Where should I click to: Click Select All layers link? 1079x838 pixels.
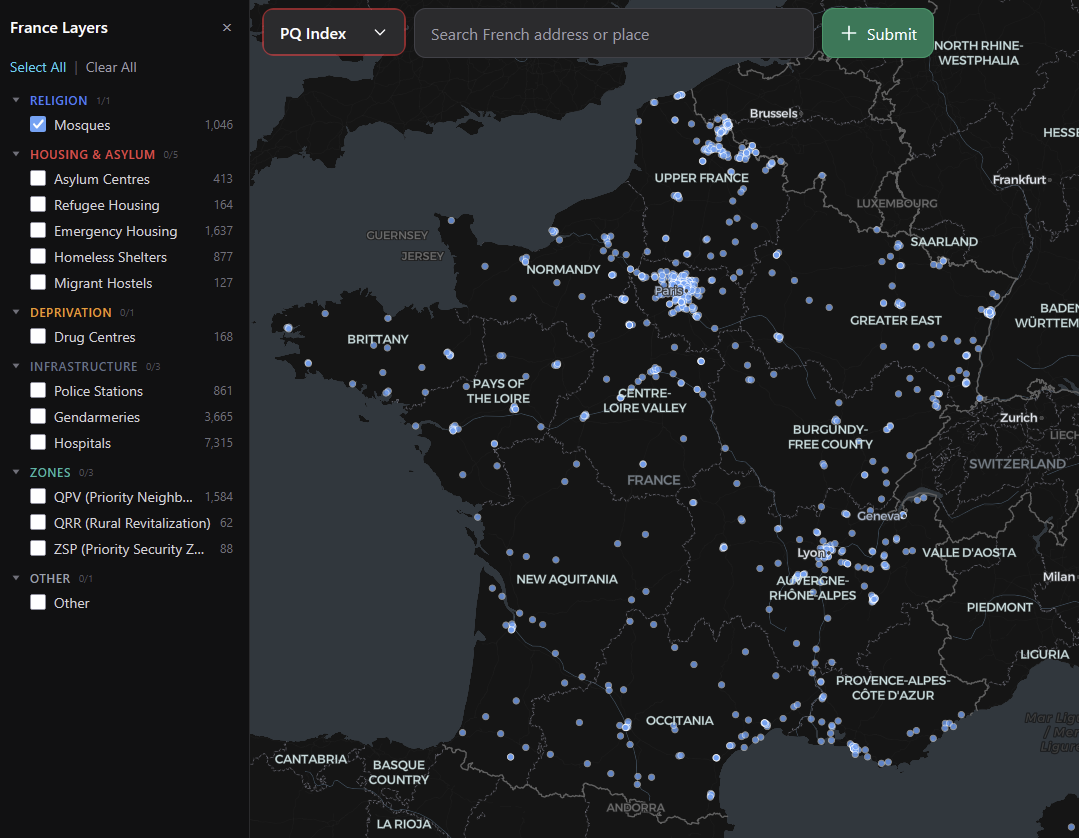pyautogui.click(x=38, y=67)
